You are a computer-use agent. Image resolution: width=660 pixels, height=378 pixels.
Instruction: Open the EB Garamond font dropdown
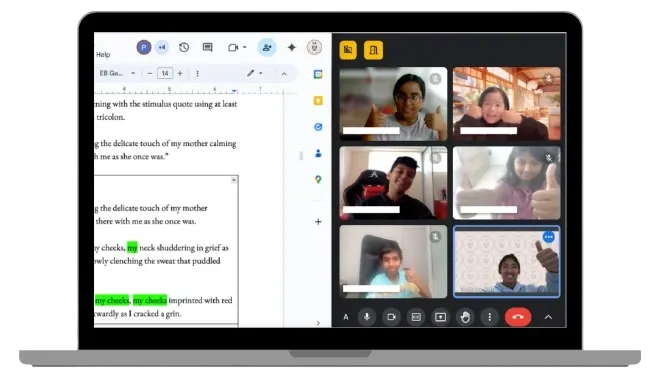point(117,73)
